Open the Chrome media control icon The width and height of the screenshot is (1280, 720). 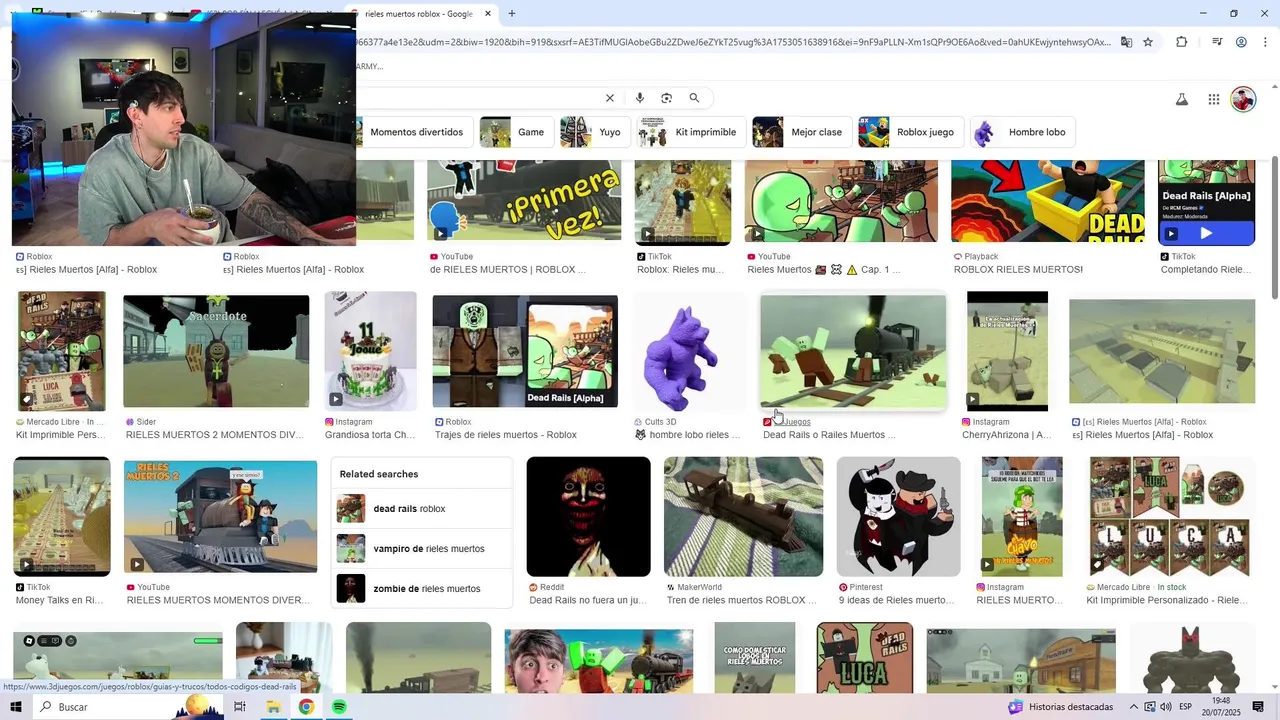(1217, 42)
